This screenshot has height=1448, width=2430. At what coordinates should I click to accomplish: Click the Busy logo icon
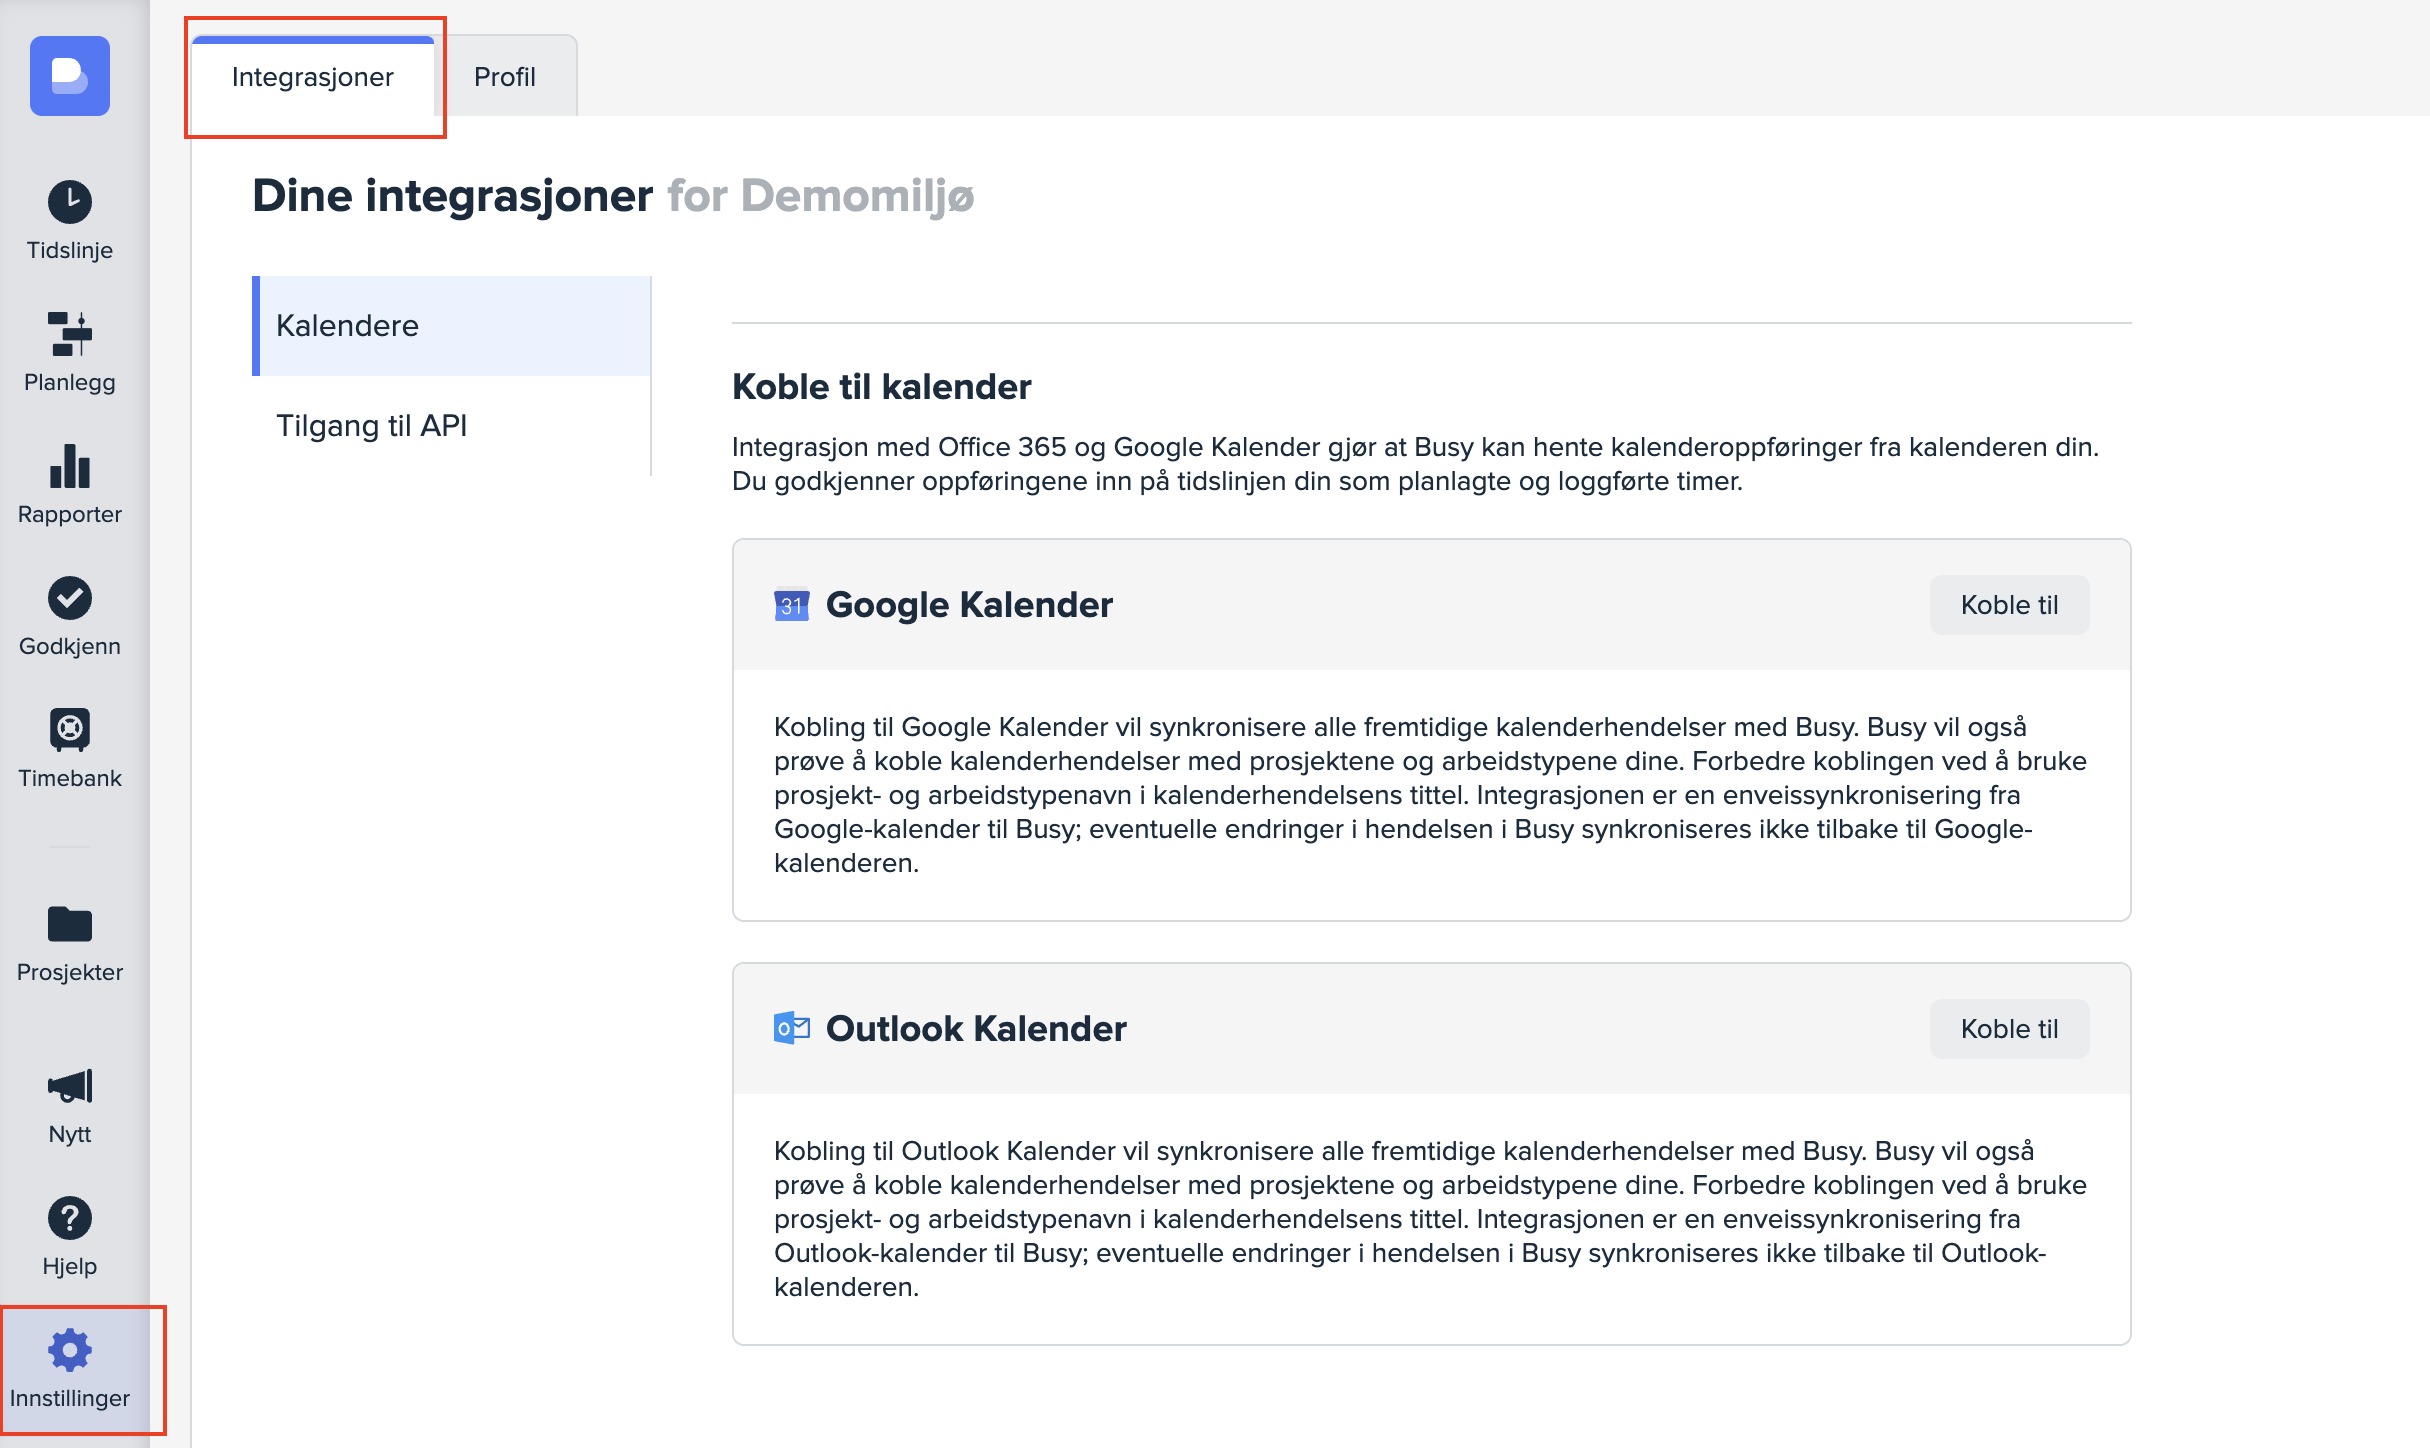[x=69, y=76]
